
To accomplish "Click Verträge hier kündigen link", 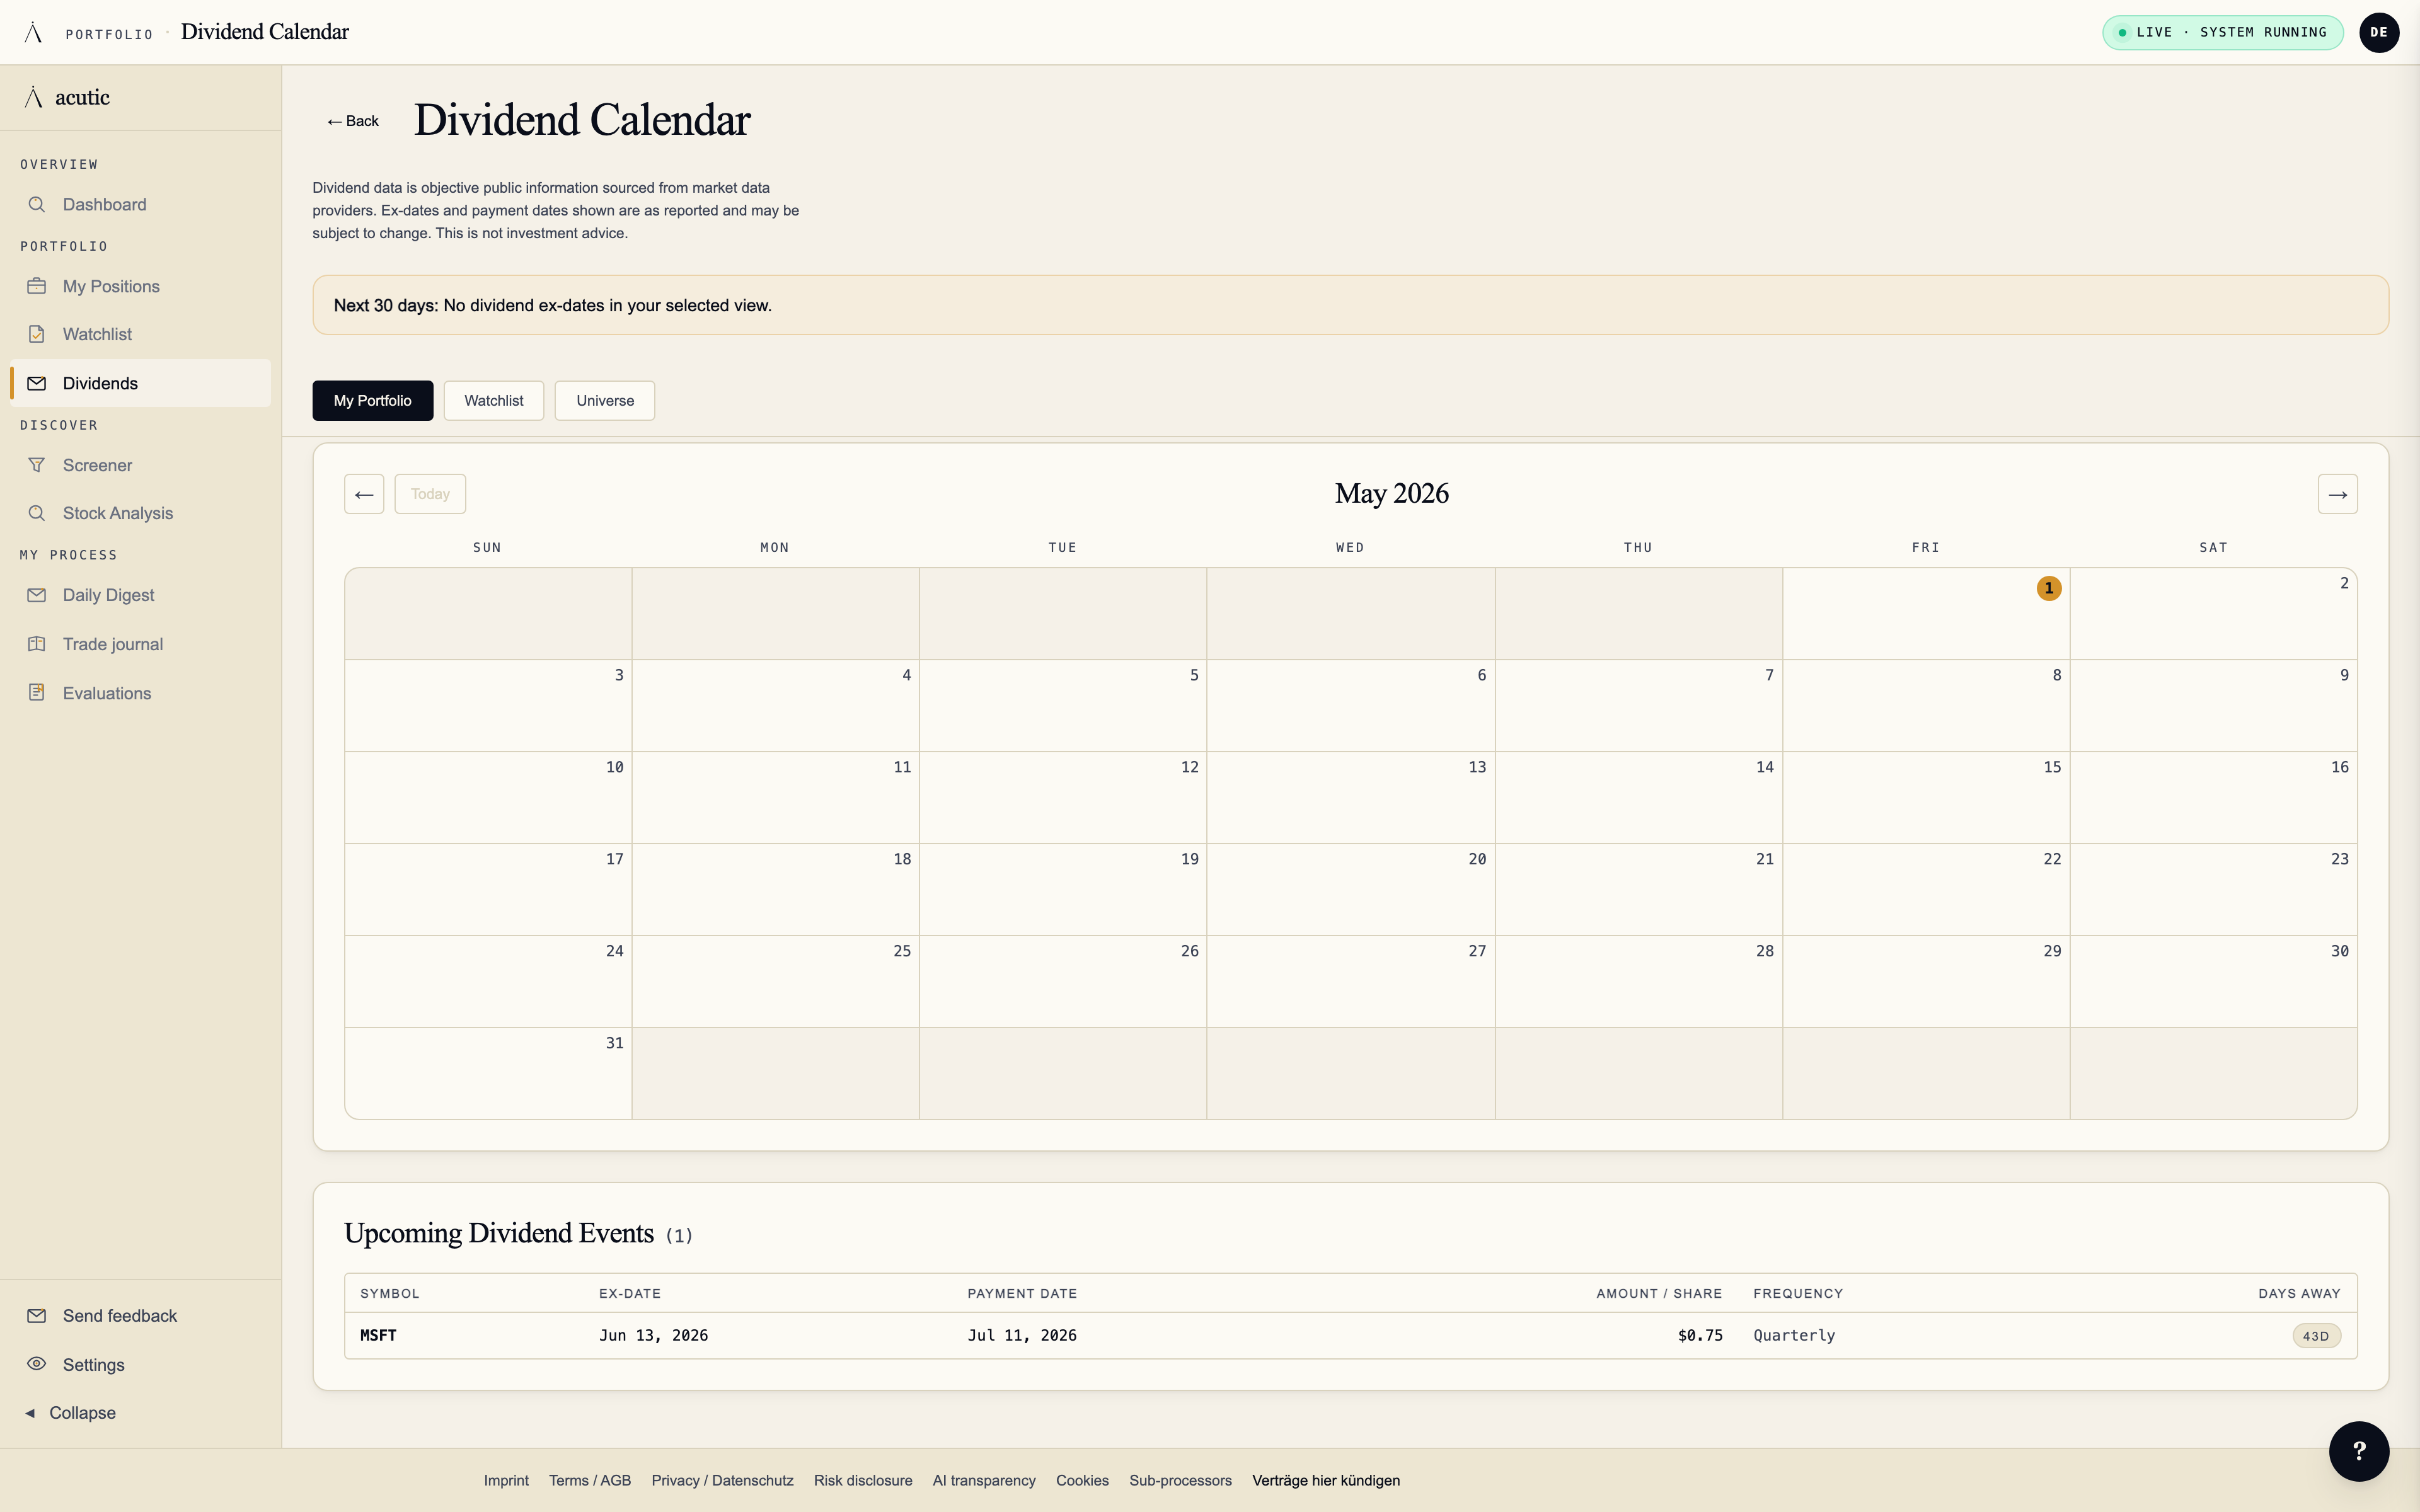I will pyautogui.click(x=1326, y=1480).
